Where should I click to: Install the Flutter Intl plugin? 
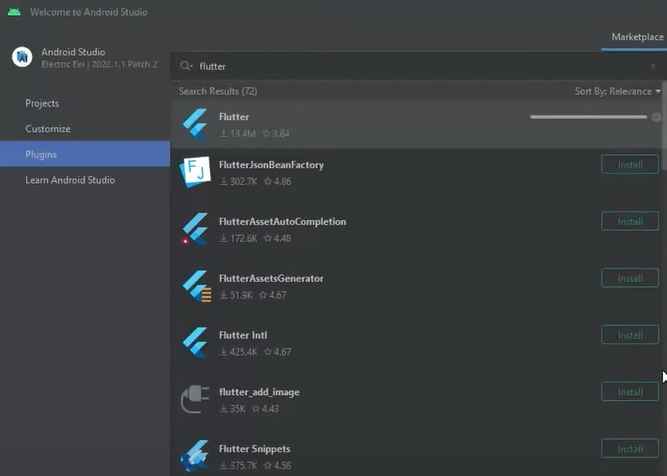(x=629, y=335)
